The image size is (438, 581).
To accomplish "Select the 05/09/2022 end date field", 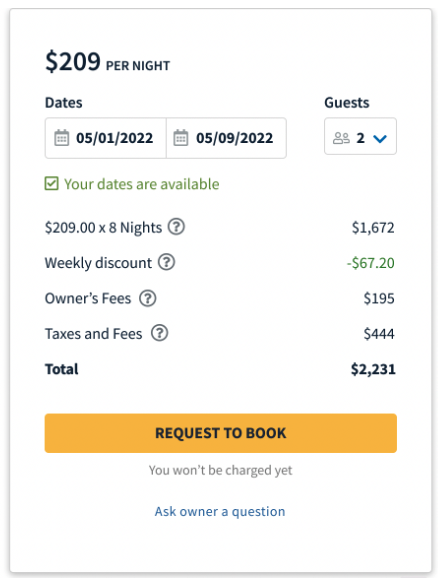I will pos(226,138).
